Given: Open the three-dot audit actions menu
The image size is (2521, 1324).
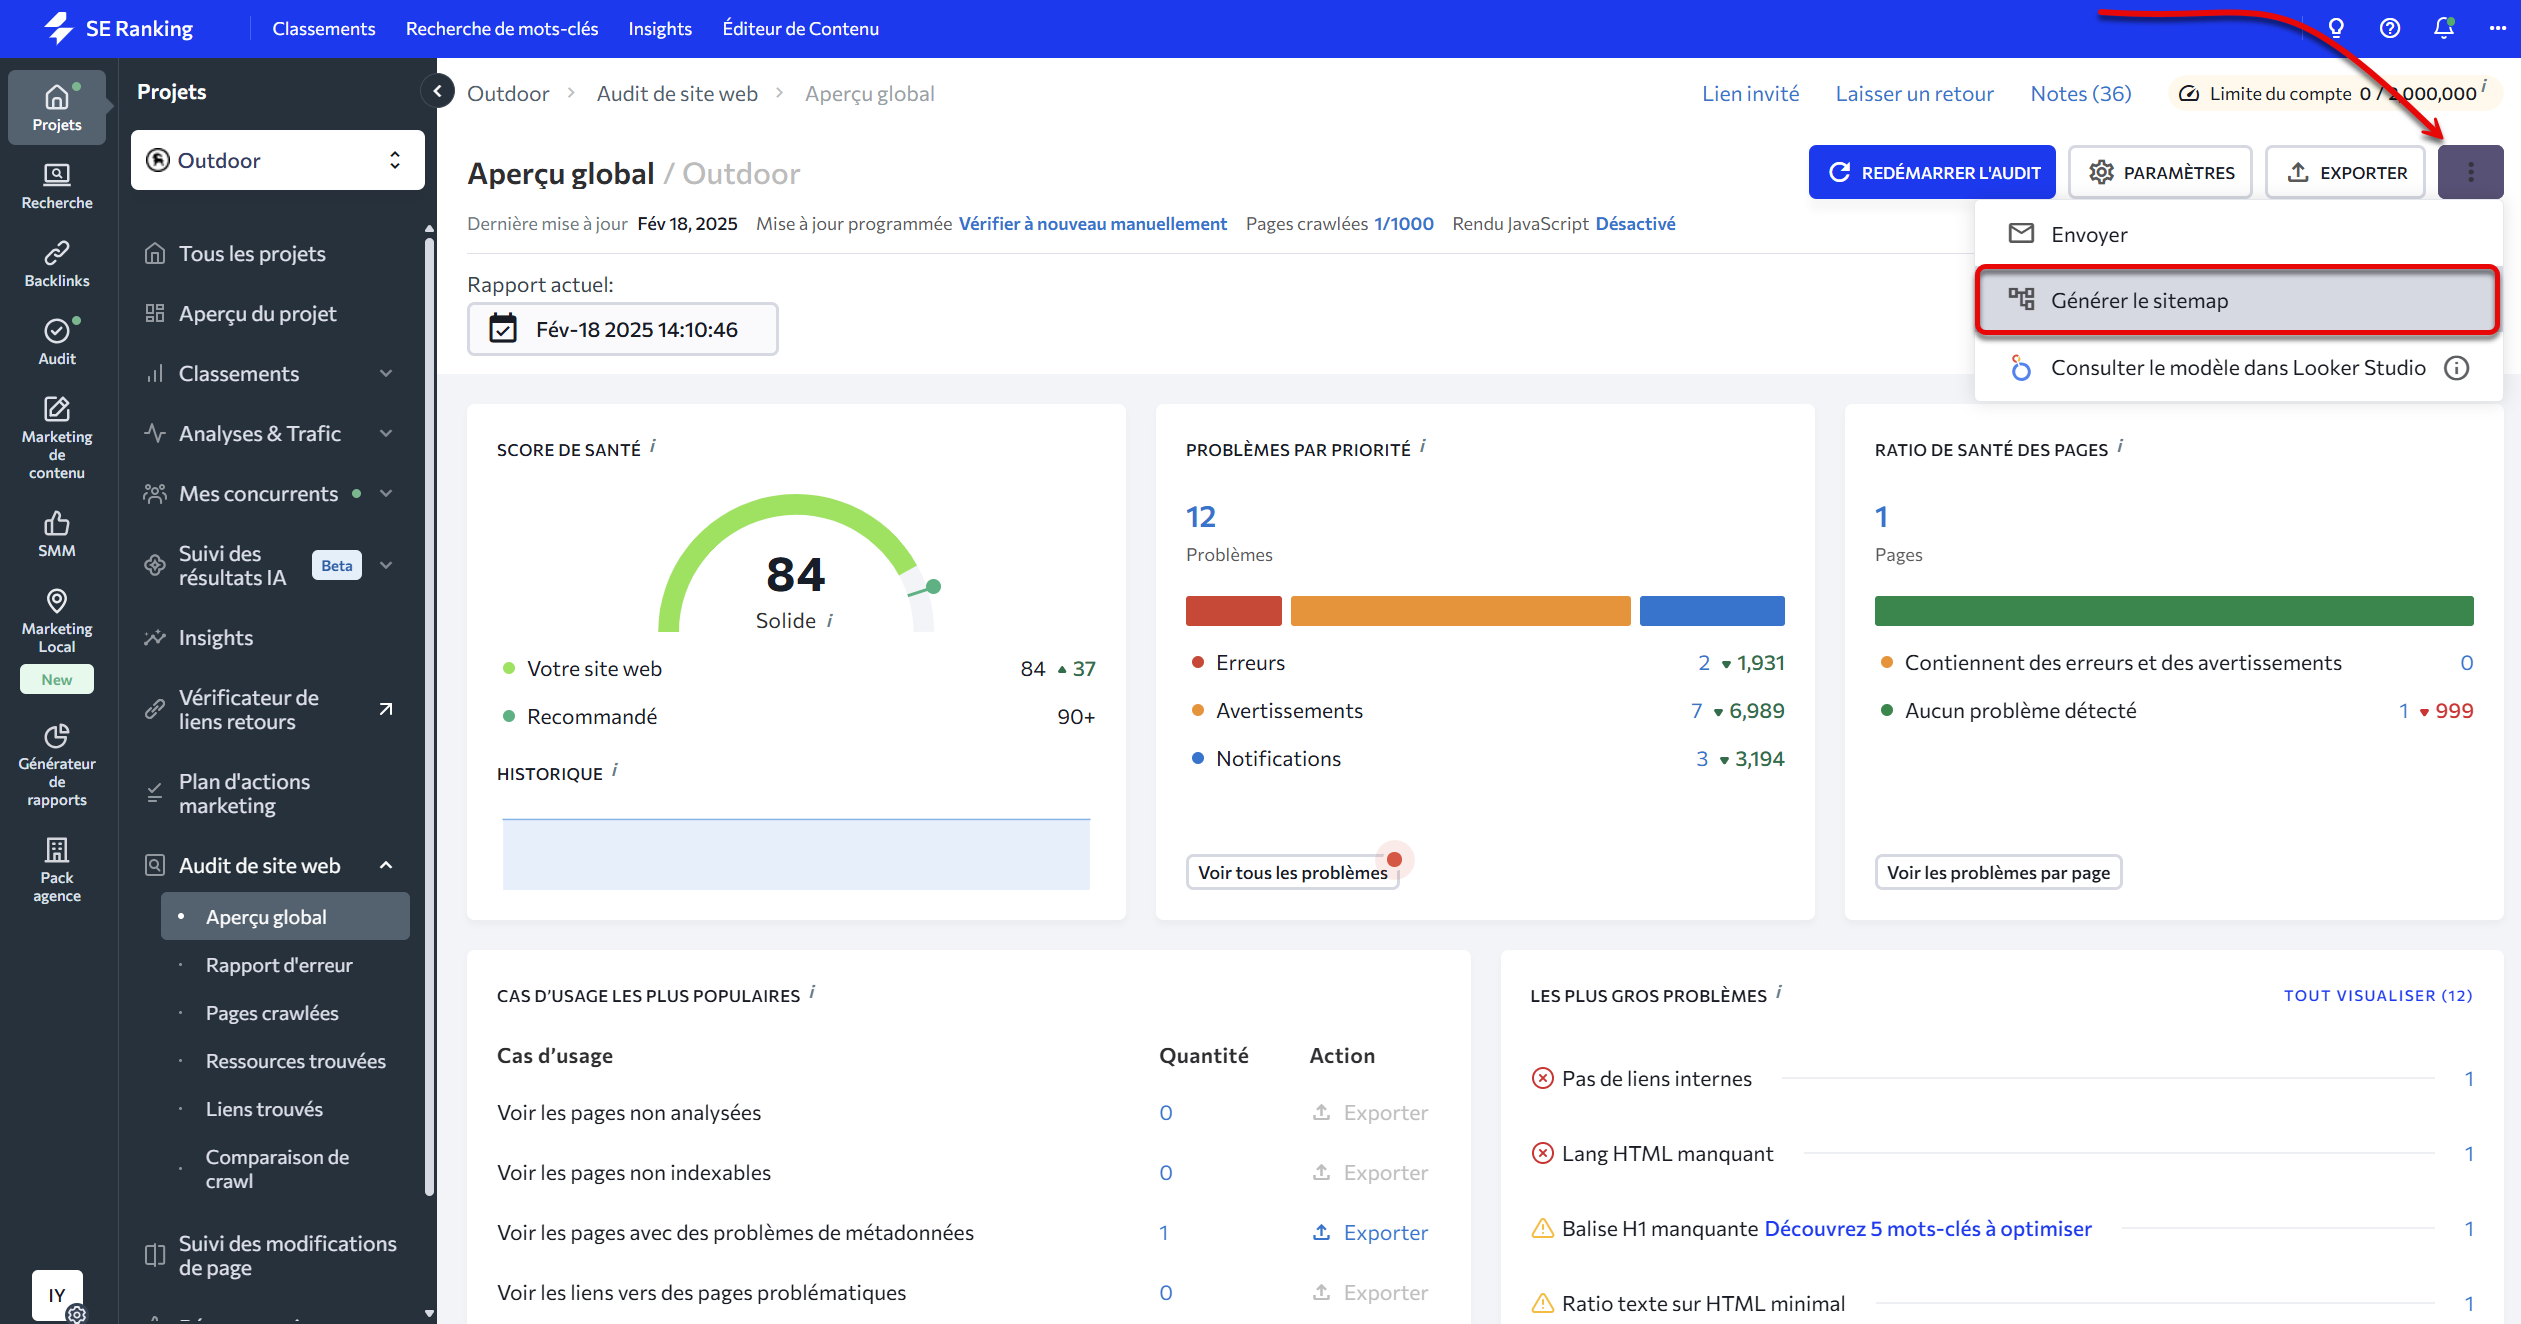Looking at the screenshot, I should [x=2470, y=172].
